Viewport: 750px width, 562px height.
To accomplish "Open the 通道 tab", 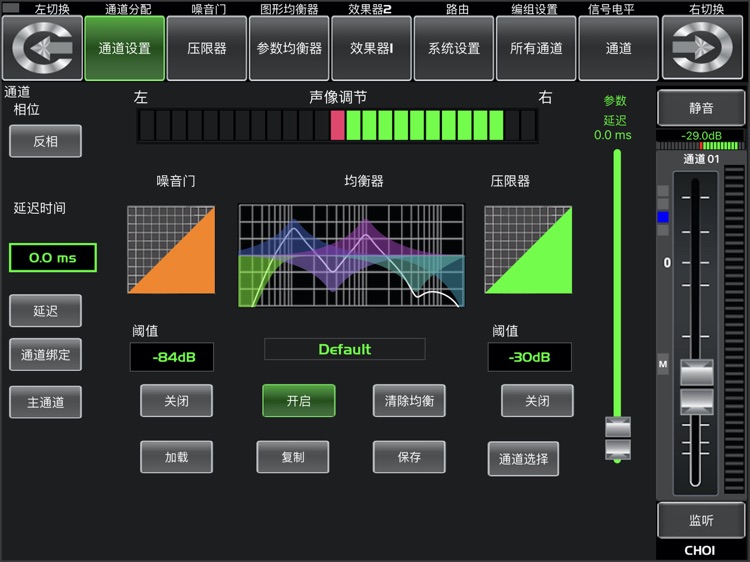I will pos(618,48).
